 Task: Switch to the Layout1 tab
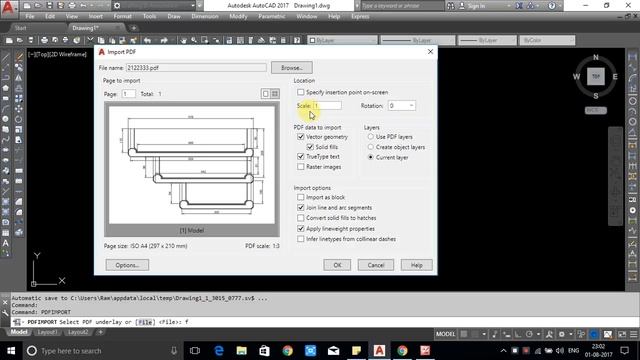[47, 332]
